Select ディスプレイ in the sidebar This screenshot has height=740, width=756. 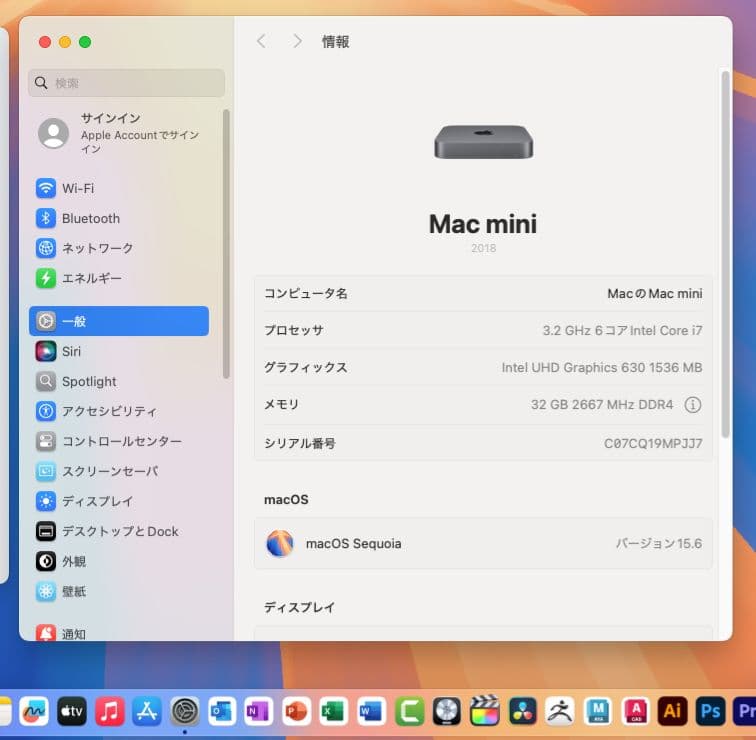(x=119, y=501)
